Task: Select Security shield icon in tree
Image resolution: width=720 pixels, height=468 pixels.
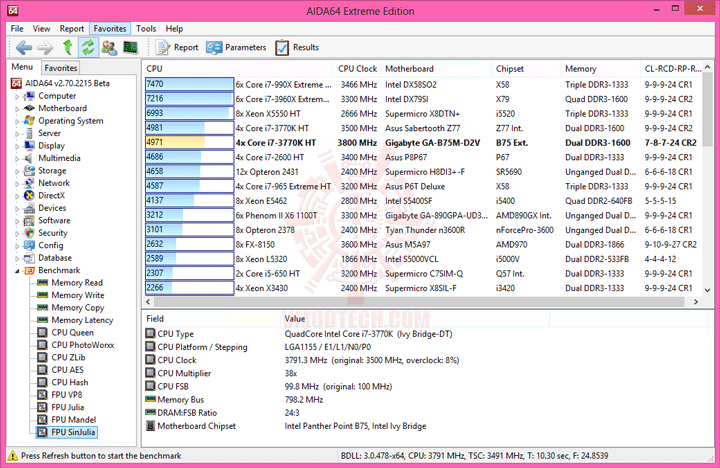Action: [29, 233]
